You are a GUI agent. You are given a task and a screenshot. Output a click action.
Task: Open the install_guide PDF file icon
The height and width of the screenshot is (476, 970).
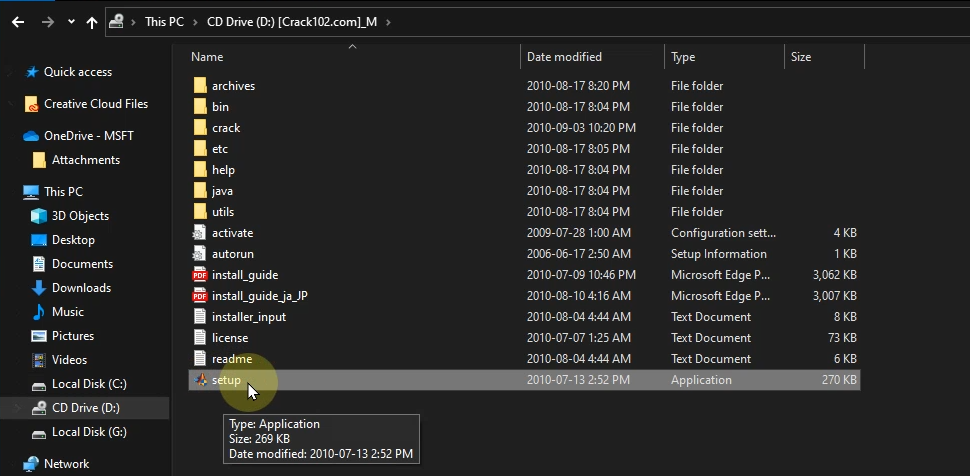[x=200, y=275]
